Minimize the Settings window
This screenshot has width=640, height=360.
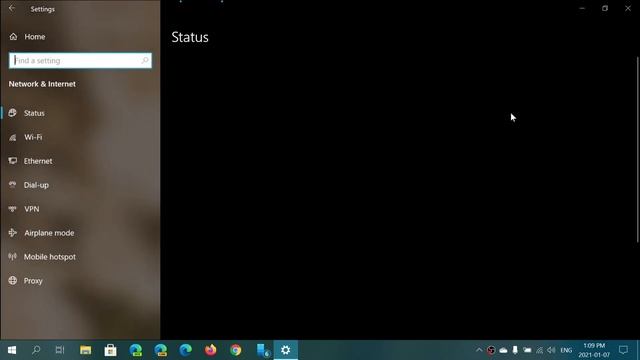(582, 8)
